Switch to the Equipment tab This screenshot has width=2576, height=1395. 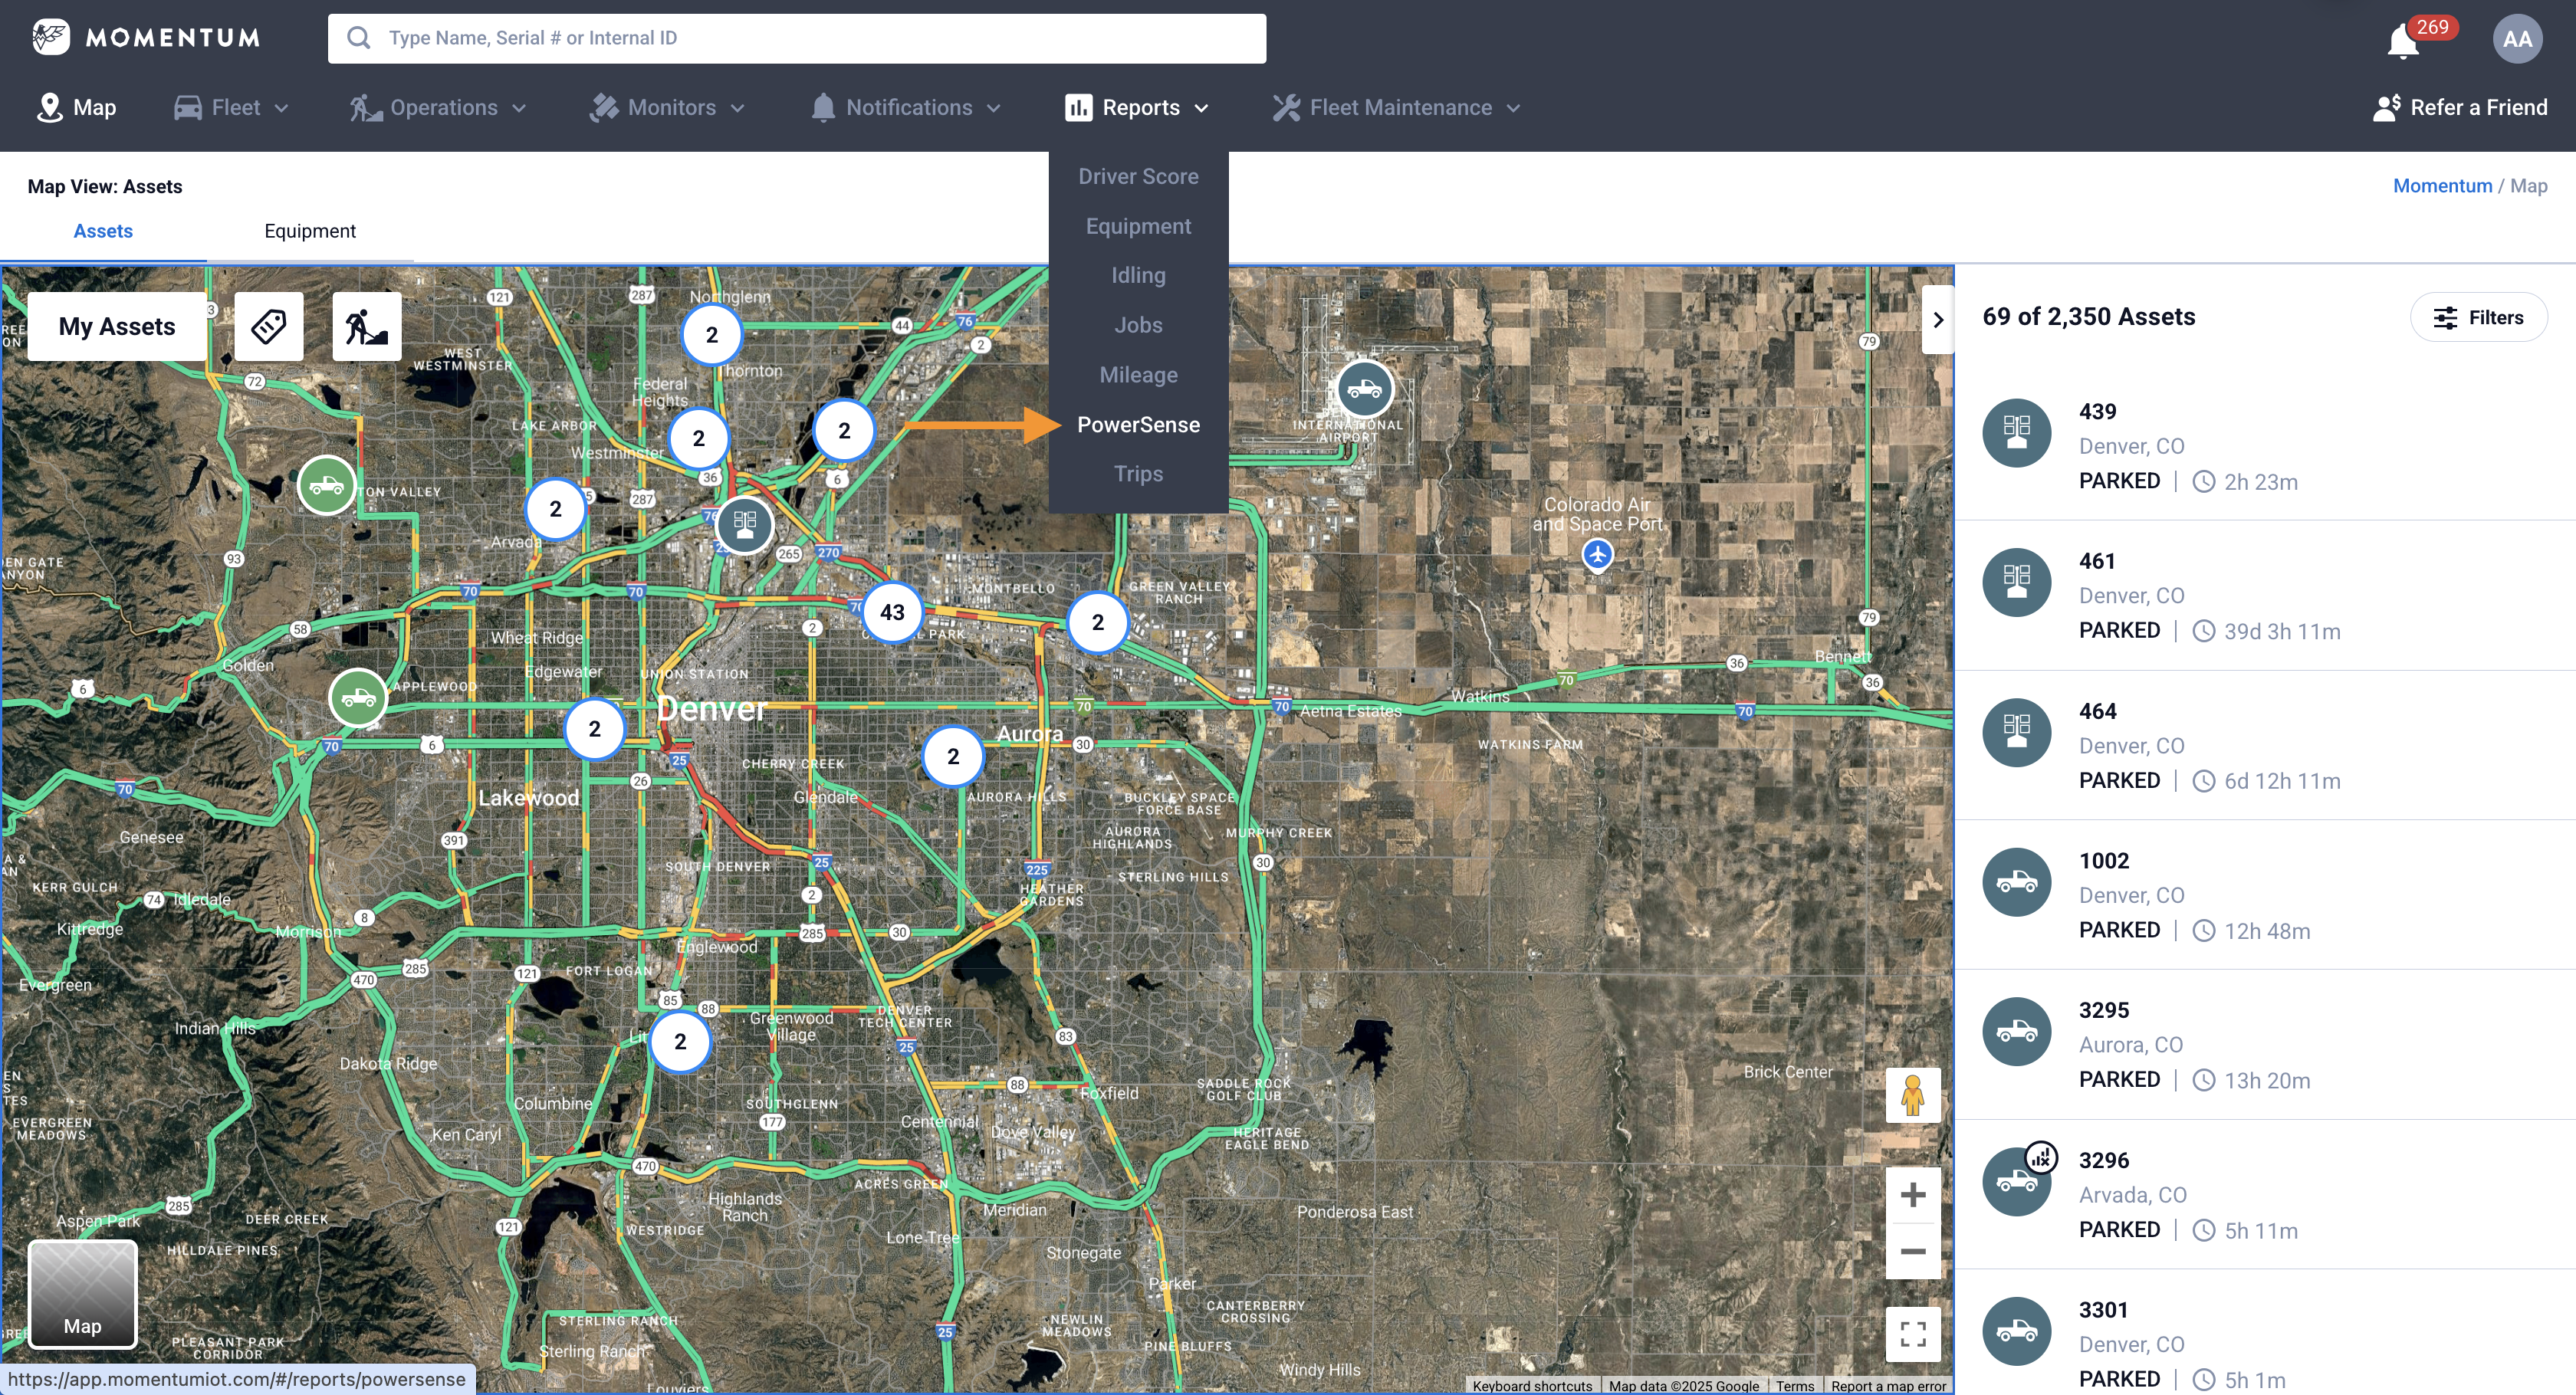click(x=309, y=231)
